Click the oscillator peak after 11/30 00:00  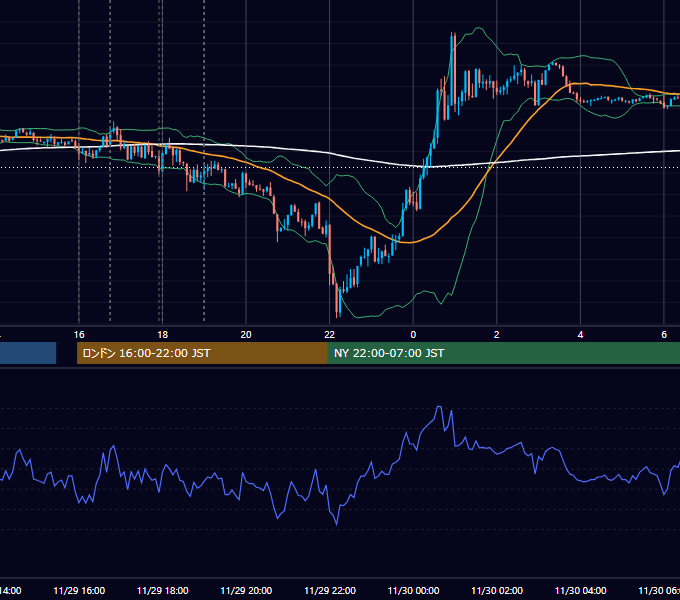tap(439, 407)
